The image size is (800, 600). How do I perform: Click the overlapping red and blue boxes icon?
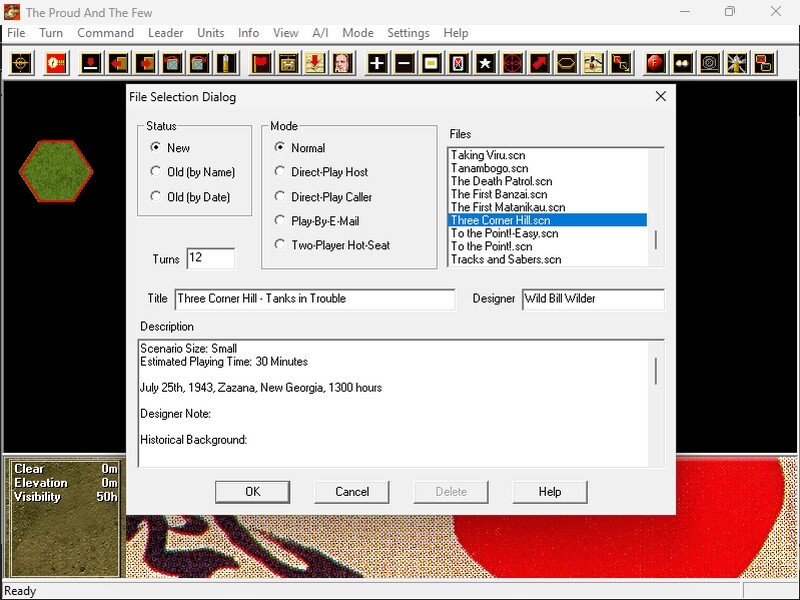(764, 63)
